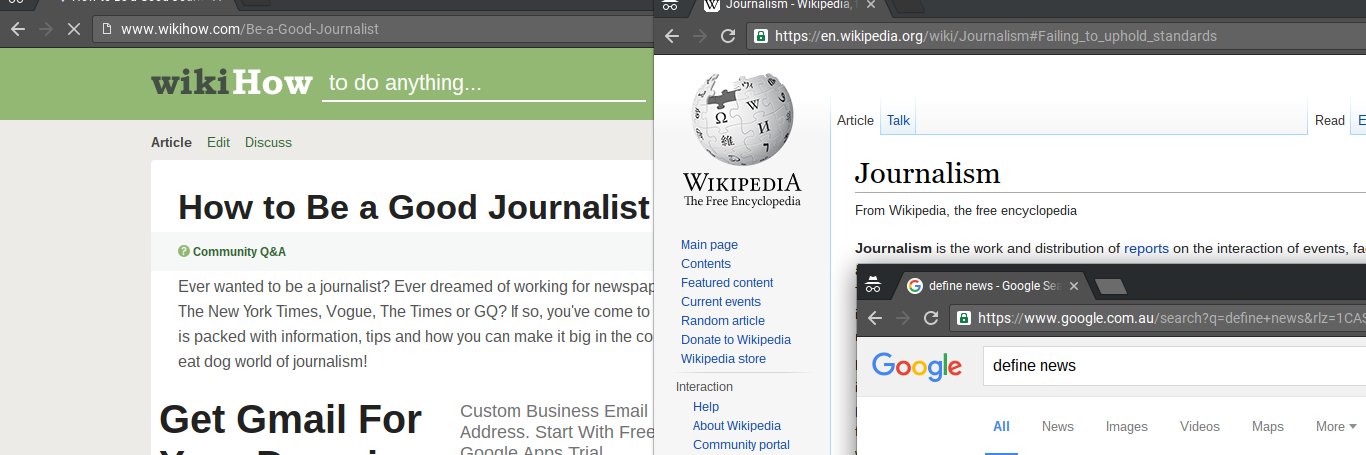Screen dimensions: 1366x455
Task: Open About Wikipedia link
Action: tap(737, 426)
